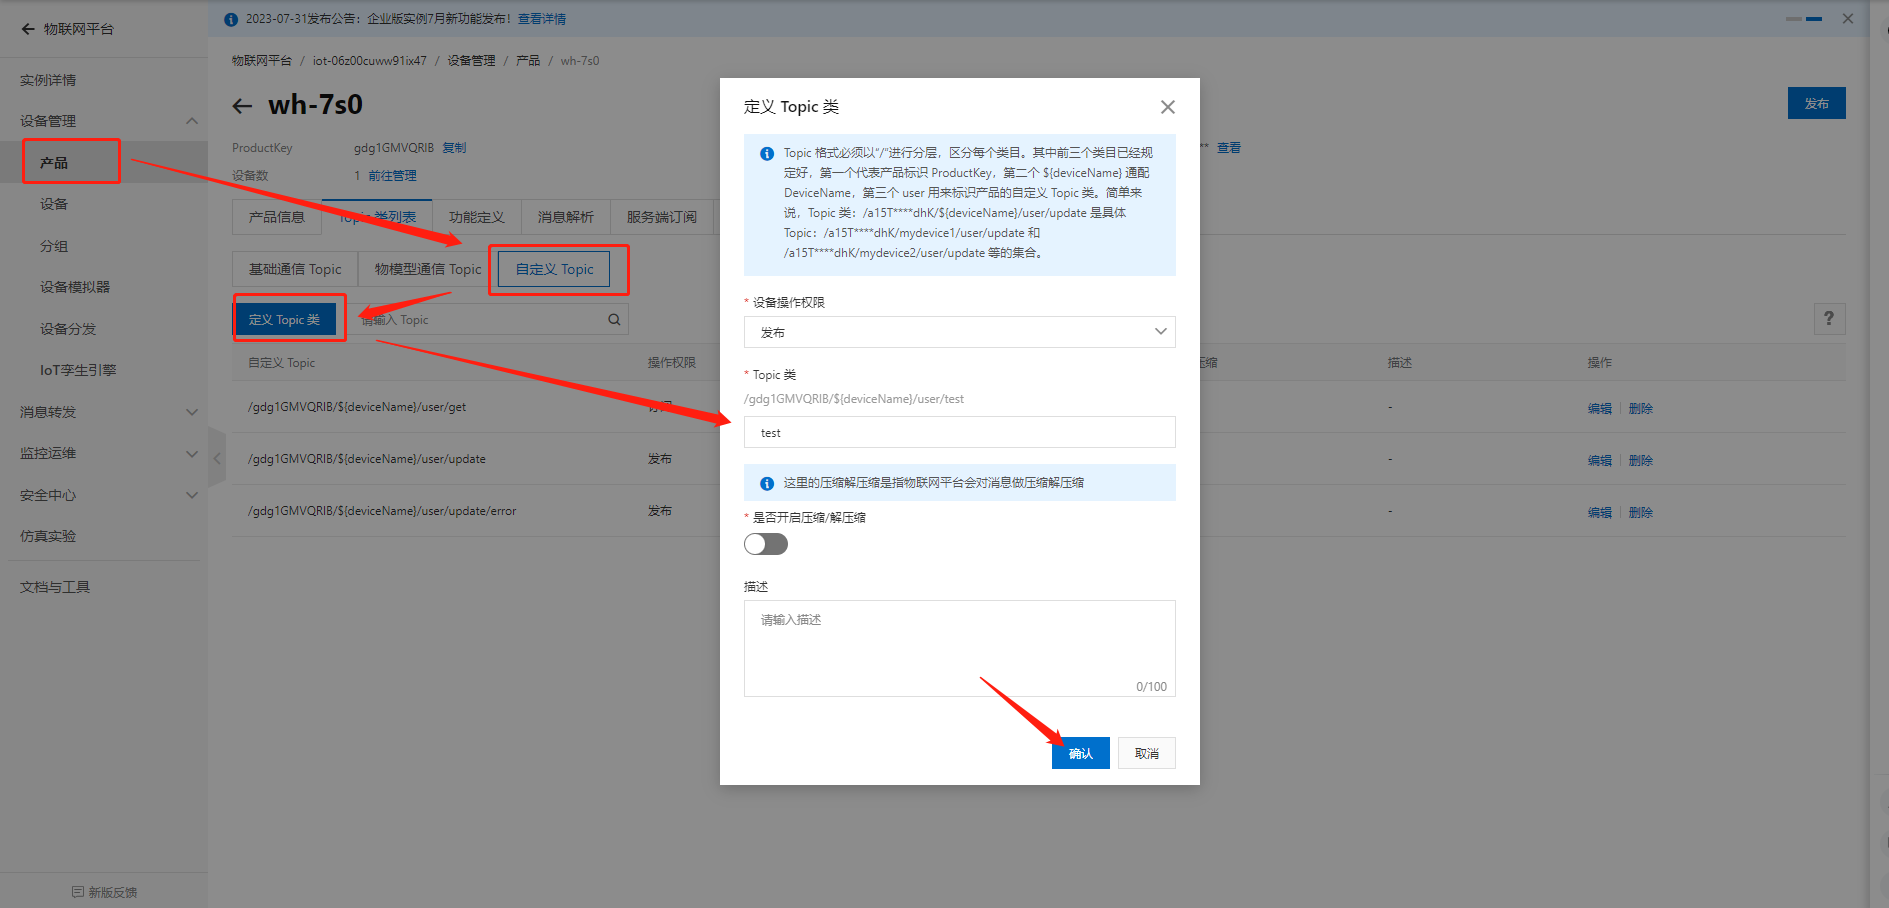Close the 定义 Topic 类 dialog

(x=1167, y=107)
